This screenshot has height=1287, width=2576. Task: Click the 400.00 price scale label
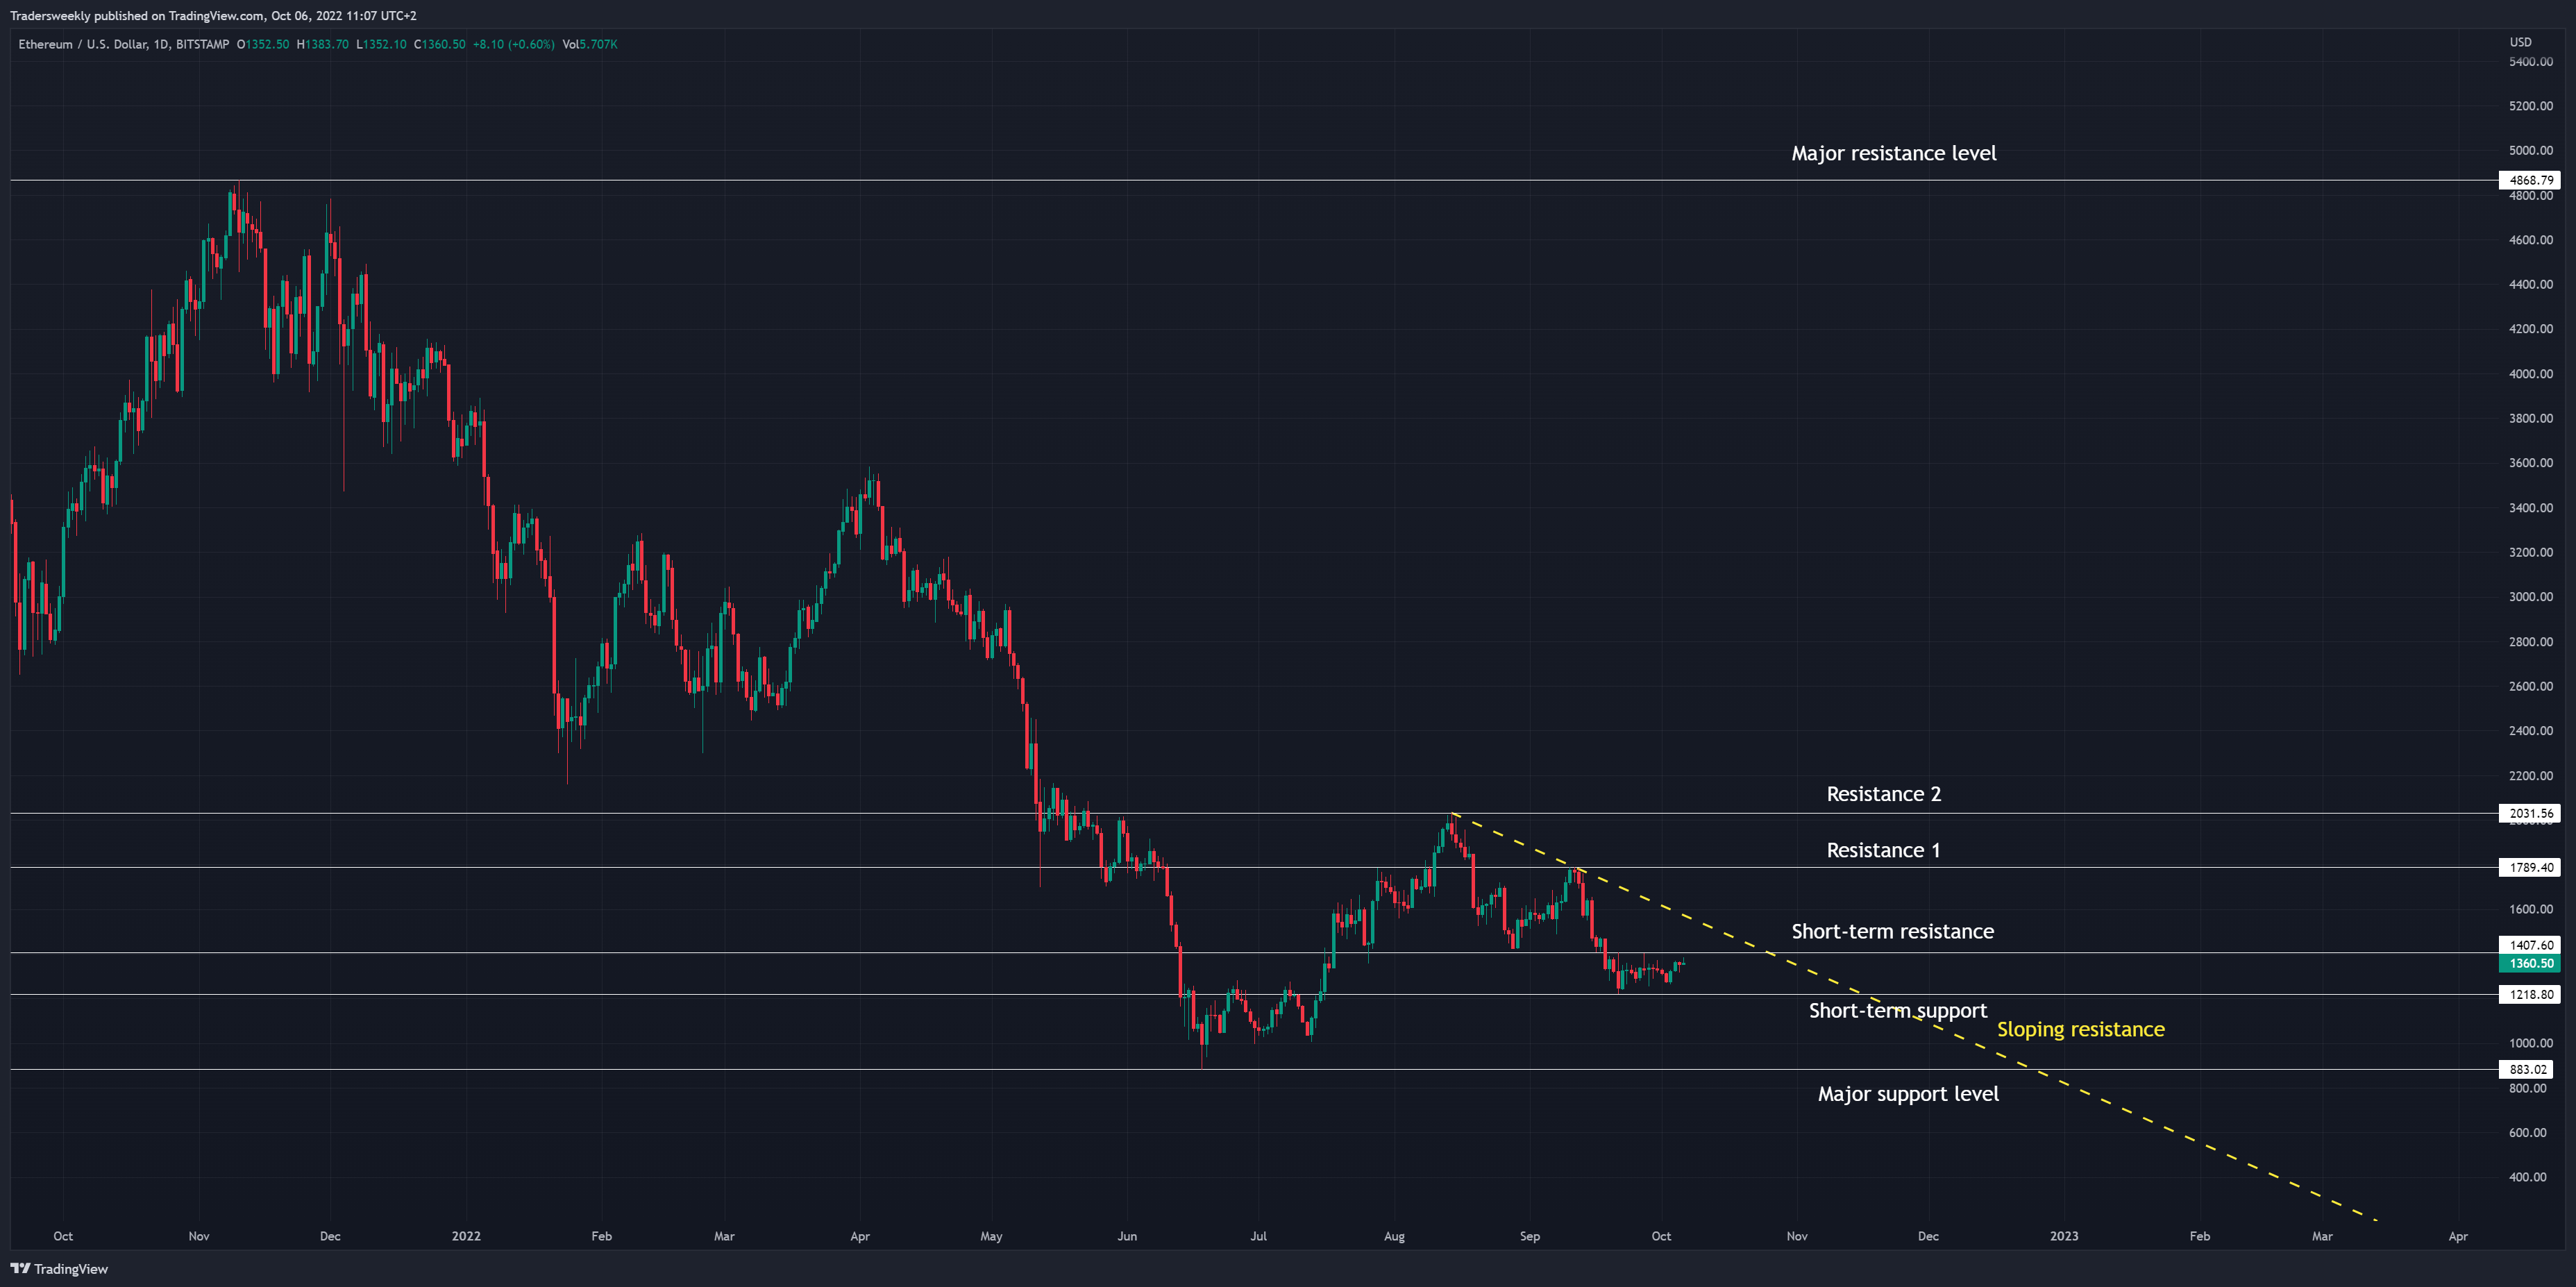[x=2527, y=1177]
